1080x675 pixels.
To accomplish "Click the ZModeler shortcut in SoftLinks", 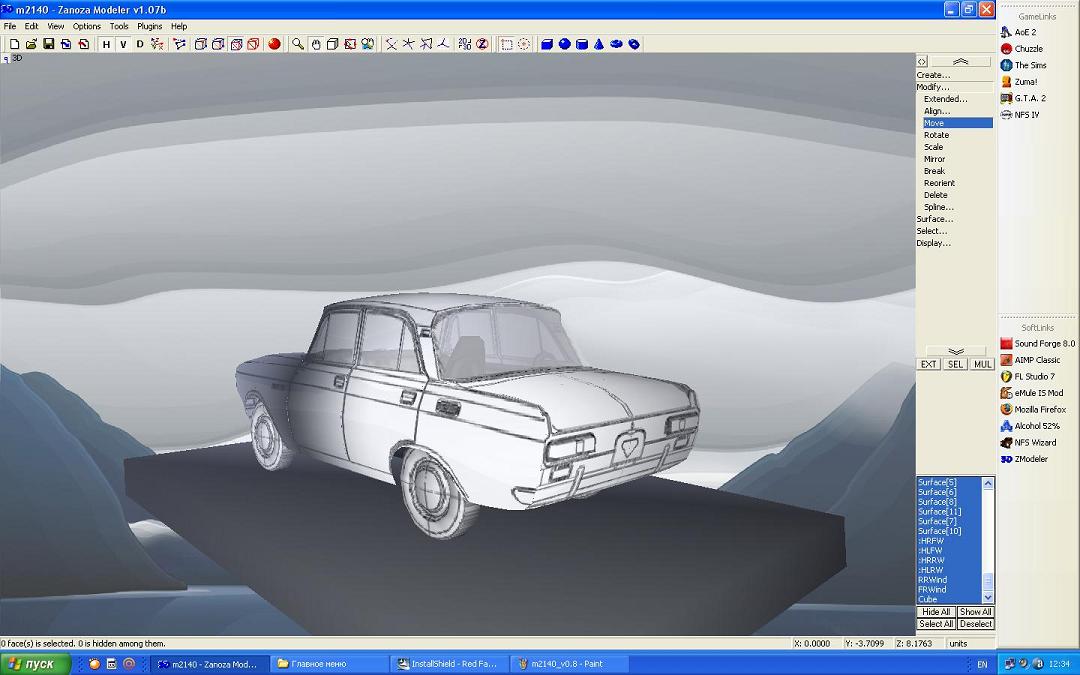I will coord(1030,459).
